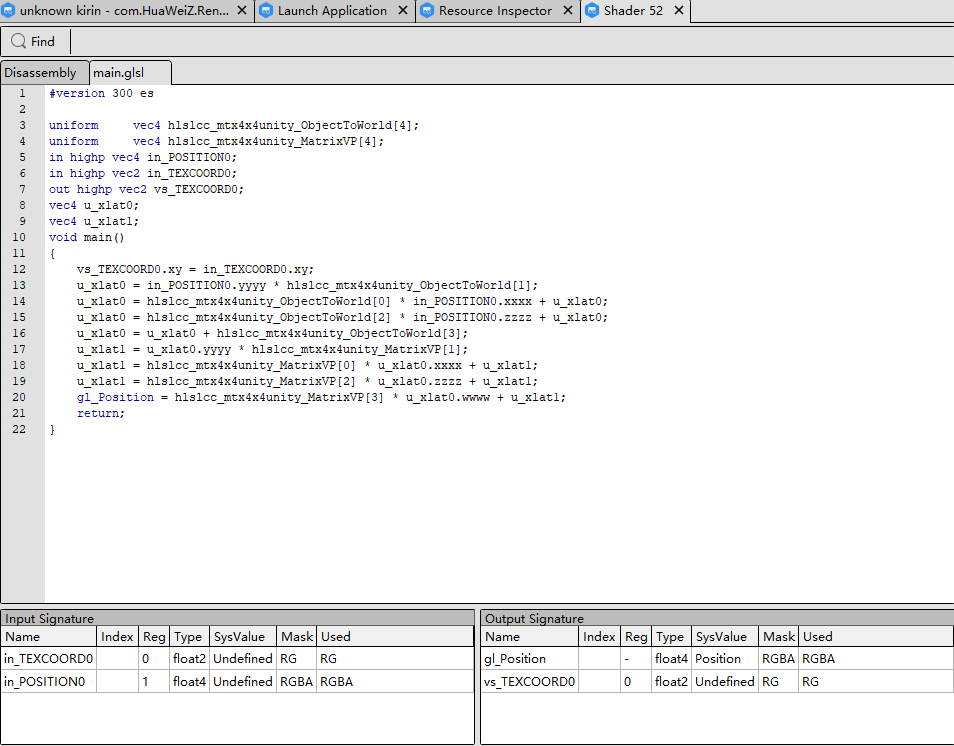
Task: Click the RenderDoc icon on Launch Application tab
Action: point(264,11)
